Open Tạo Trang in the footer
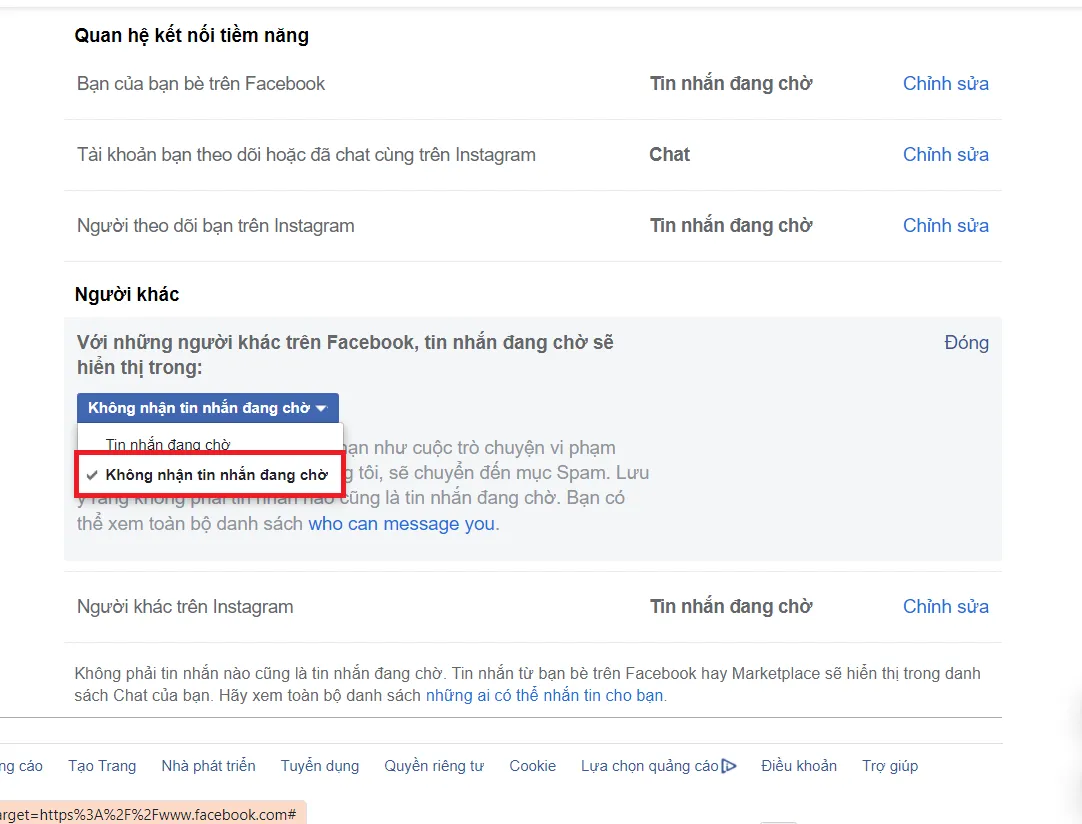Viewport: 1082px width, 824px height. [x=102, y=765]
